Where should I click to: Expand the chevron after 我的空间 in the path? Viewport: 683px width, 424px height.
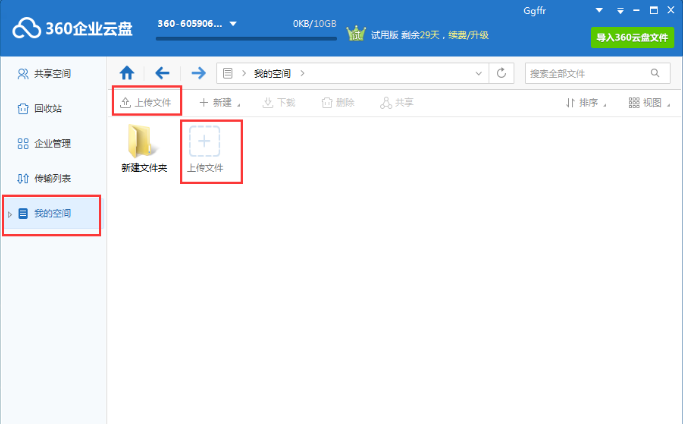(x=302, y=73)
